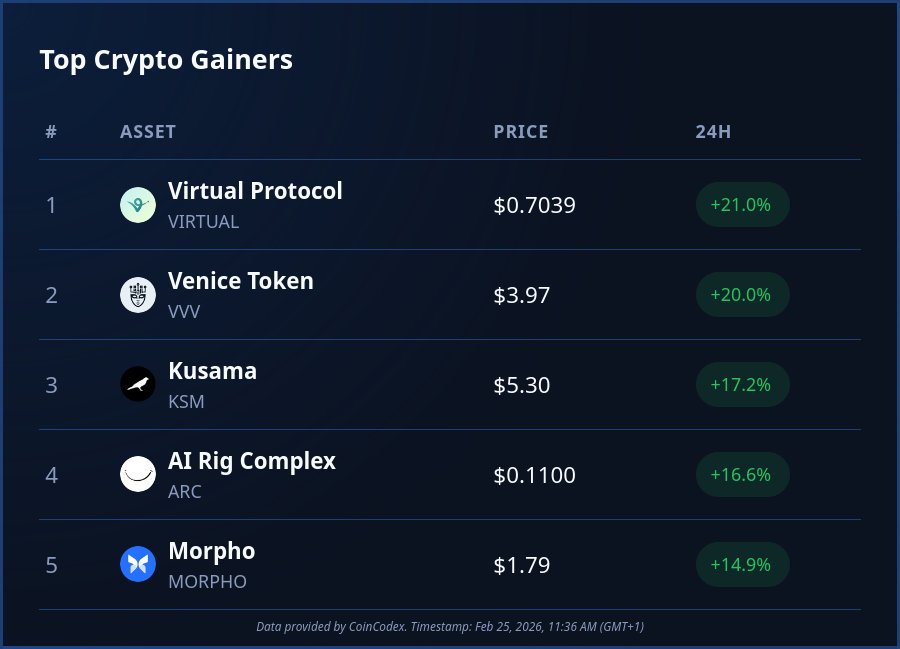Click the +14.9% change badge

click(741, 565)
